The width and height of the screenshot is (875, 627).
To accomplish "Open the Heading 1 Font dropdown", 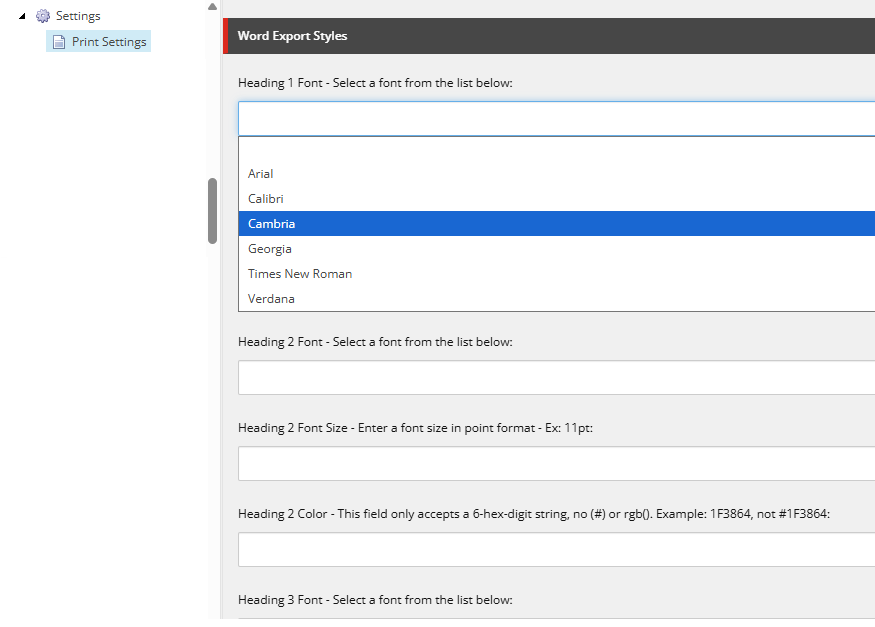I will [556, 119].
